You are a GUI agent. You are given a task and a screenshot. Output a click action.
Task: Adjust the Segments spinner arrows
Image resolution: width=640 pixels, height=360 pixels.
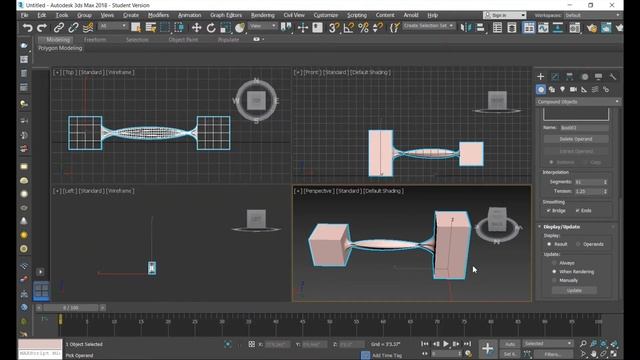coord(605,182)
